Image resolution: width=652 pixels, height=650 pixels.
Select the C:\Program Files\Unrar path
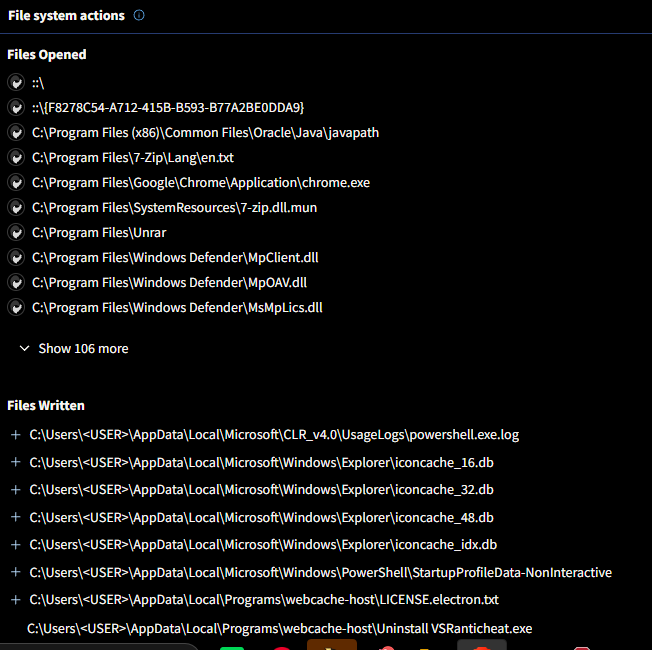pos(99,232)
